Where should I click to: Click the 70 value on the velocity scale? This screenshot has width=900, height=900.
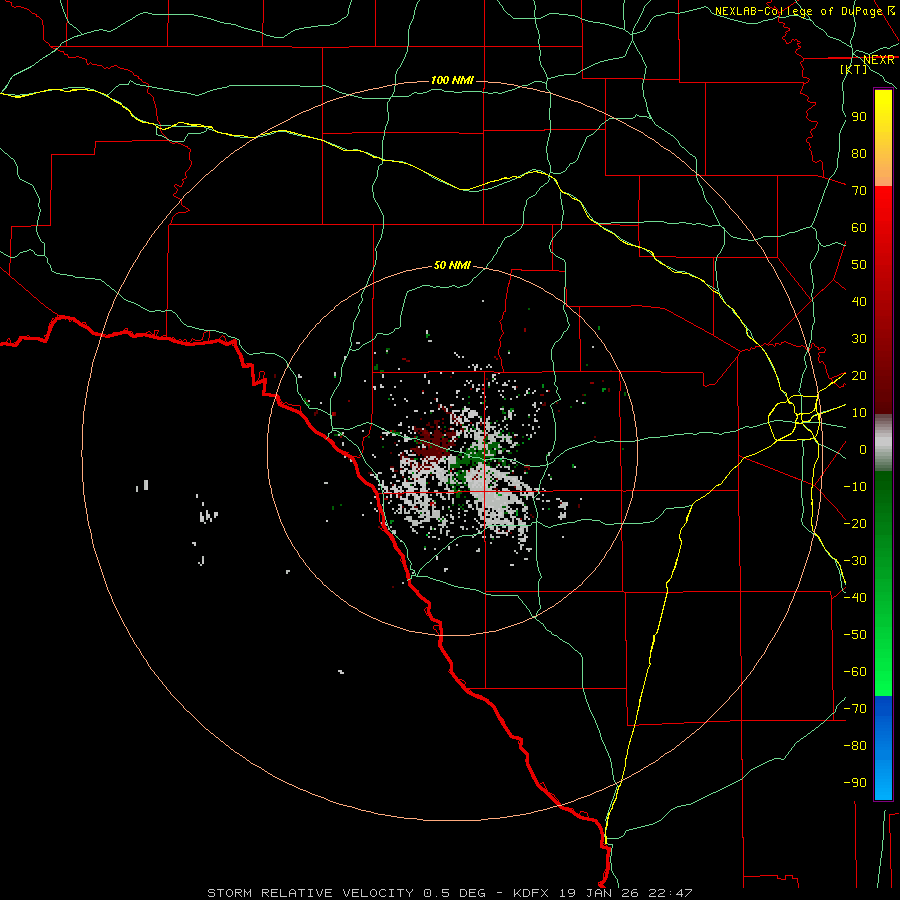[859, 191]
